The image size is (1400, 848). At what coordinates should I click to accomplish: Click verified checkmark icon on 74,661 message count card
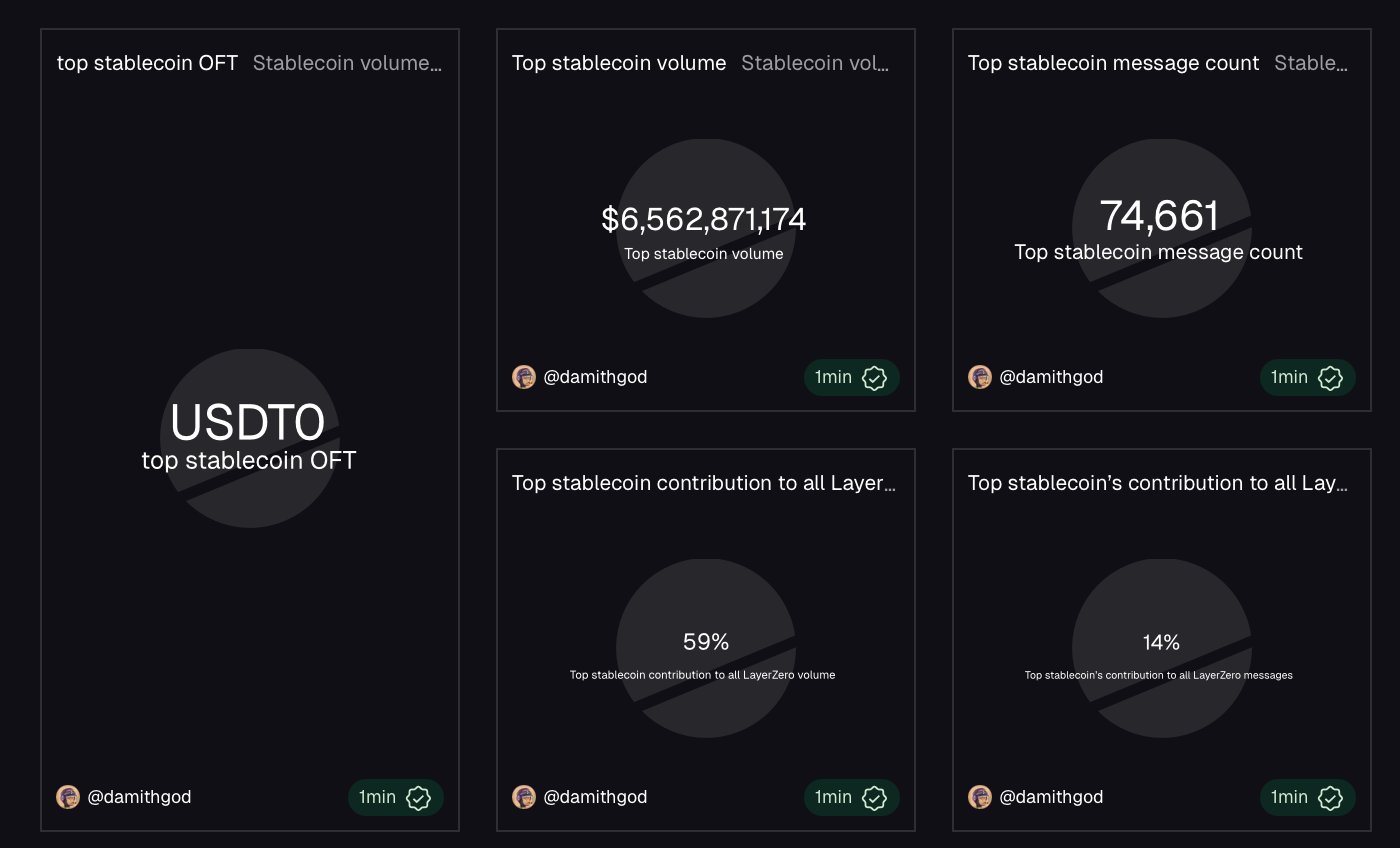[x=1330, y=378]
